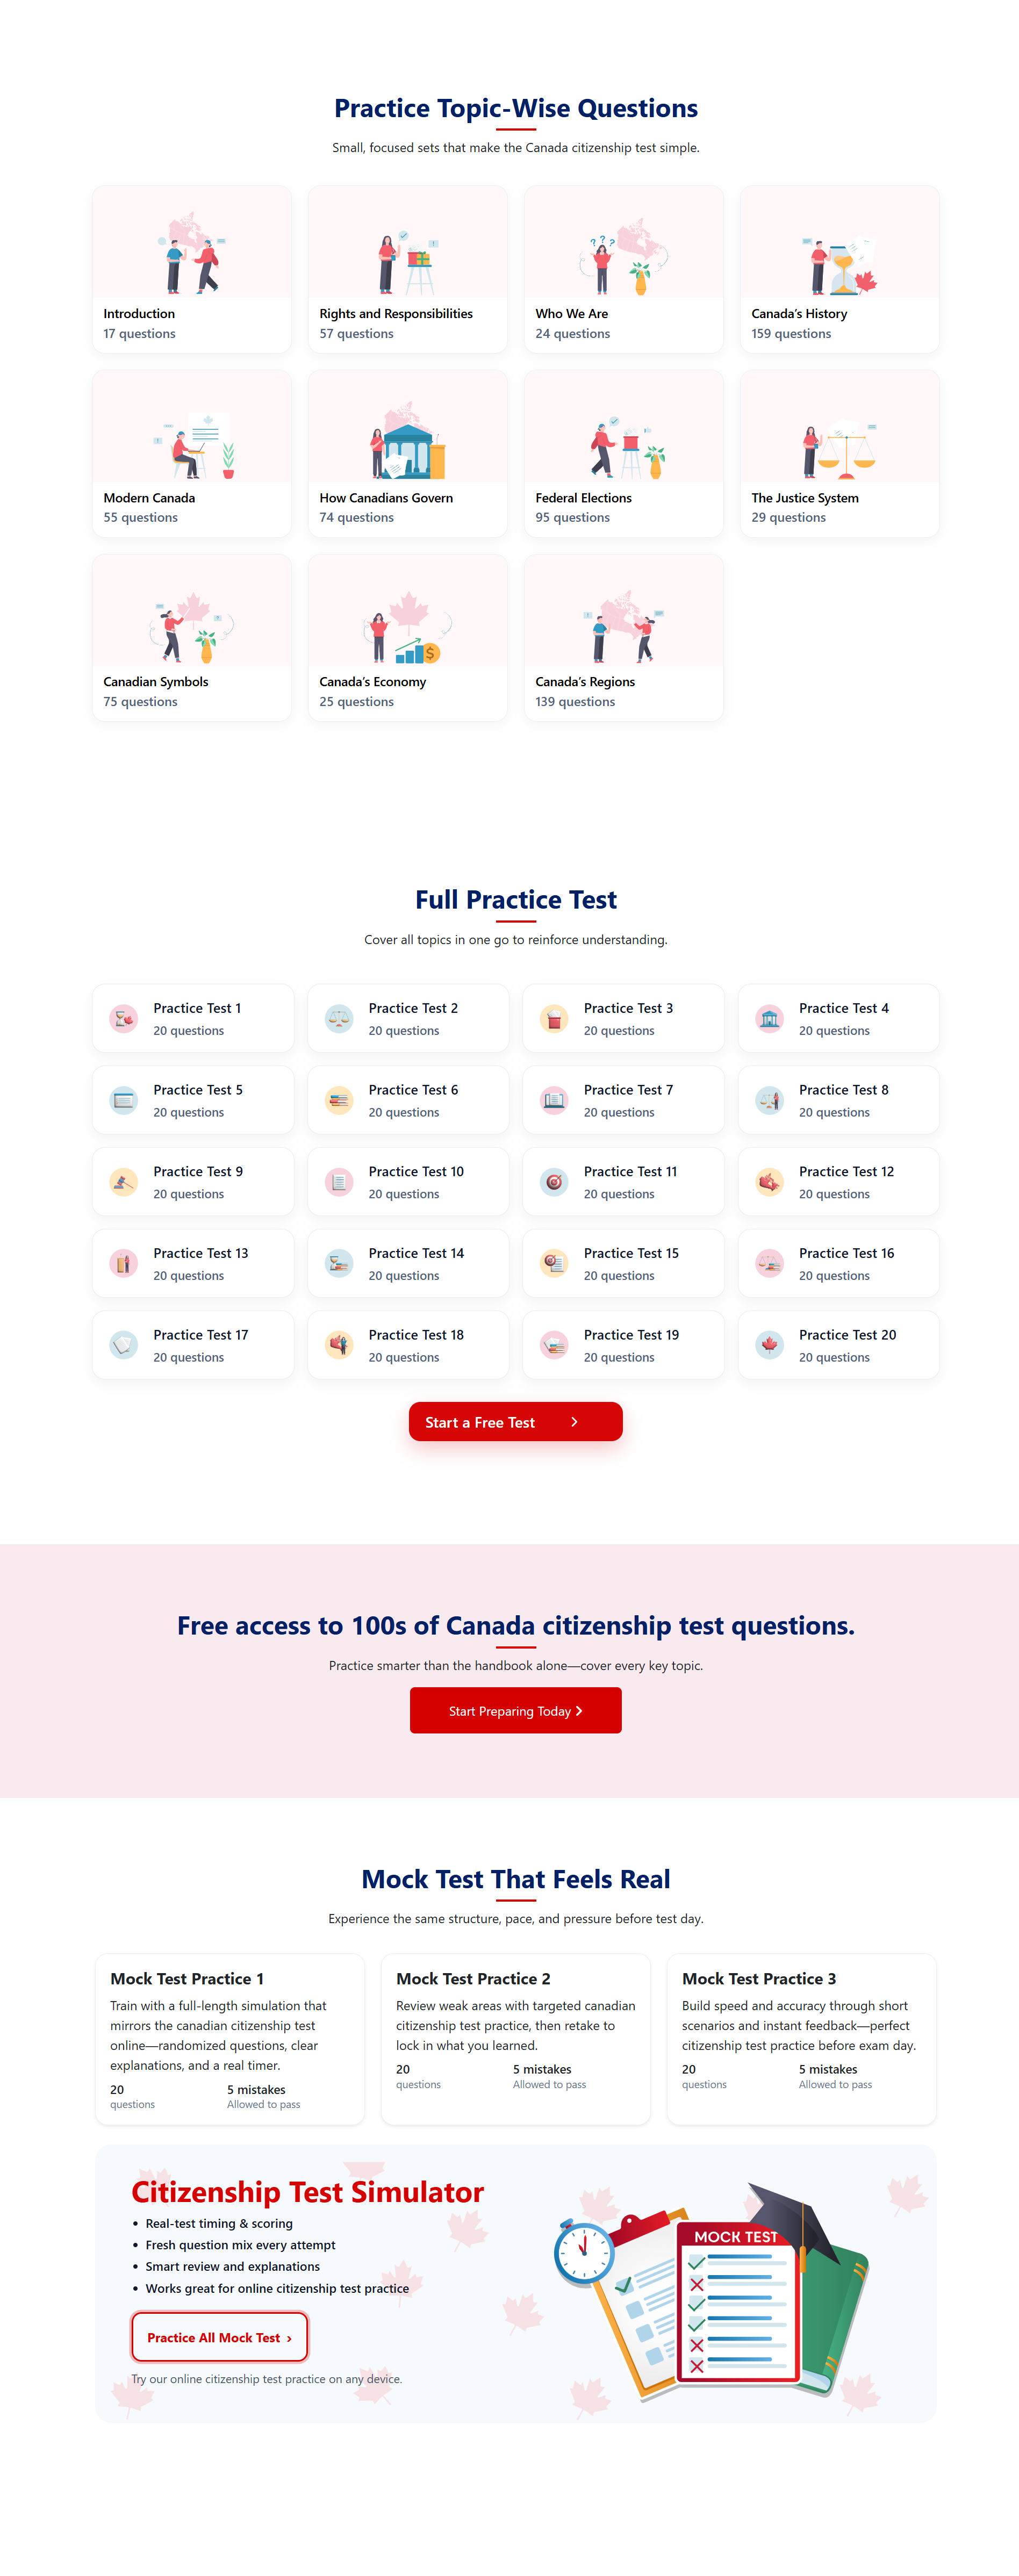Click the target icon beside Practice Test 11
Viewport: 1019px width, 2576px height.
554,1181
